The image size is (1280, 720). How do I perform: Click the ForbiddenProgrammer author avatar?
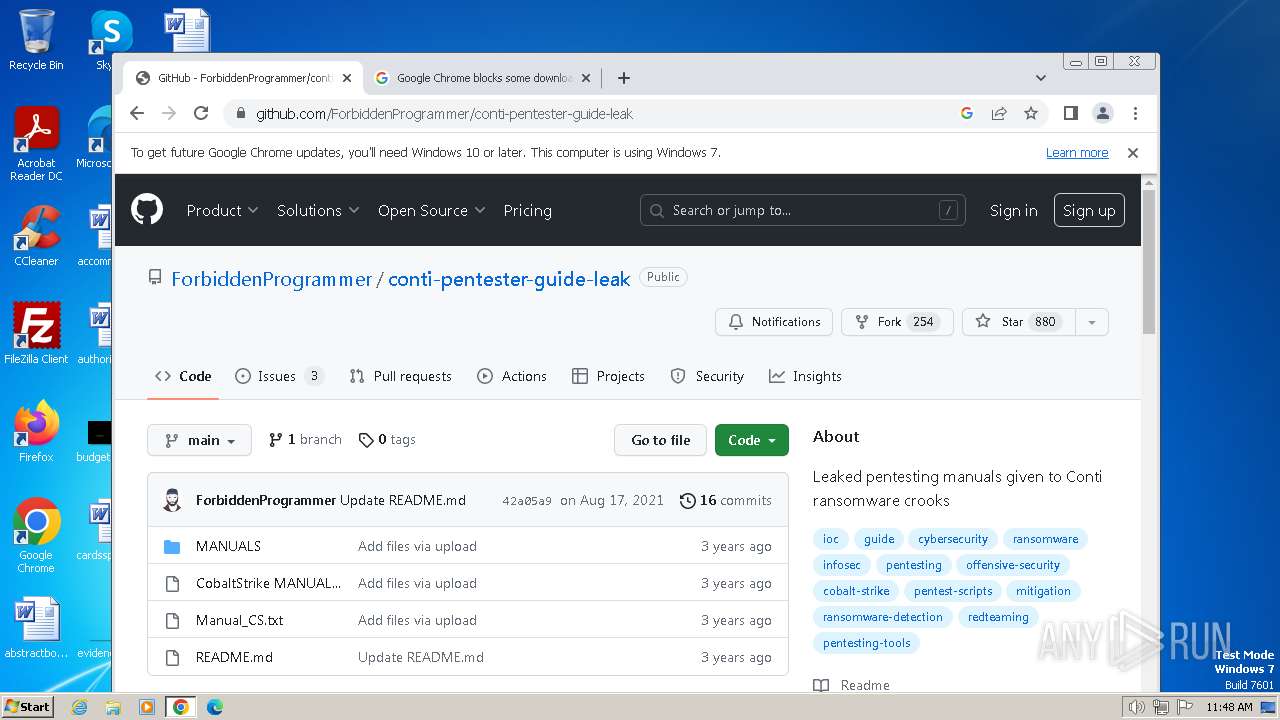[x=172, y=500]
